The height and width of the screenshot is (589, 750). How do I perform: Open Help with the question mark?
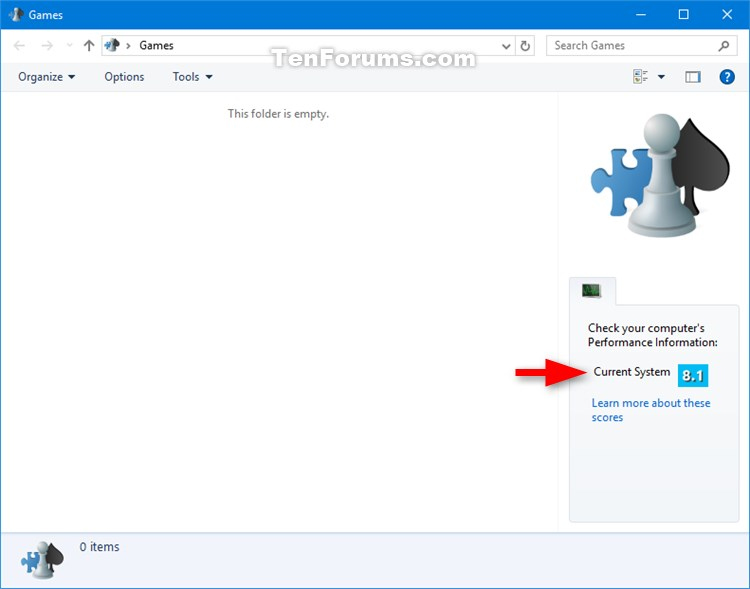coord(727,77)
